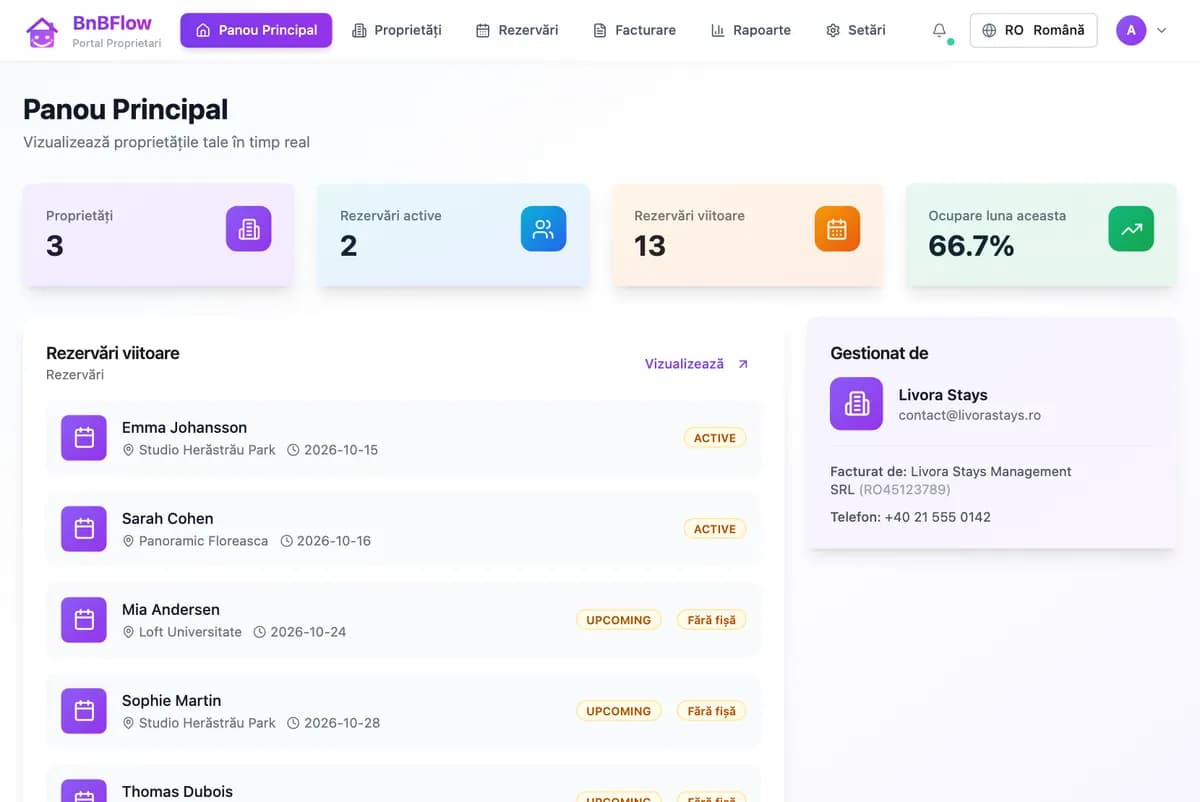
Task: Click the Thomas Dubois reservation name
Action: point(177,792)
